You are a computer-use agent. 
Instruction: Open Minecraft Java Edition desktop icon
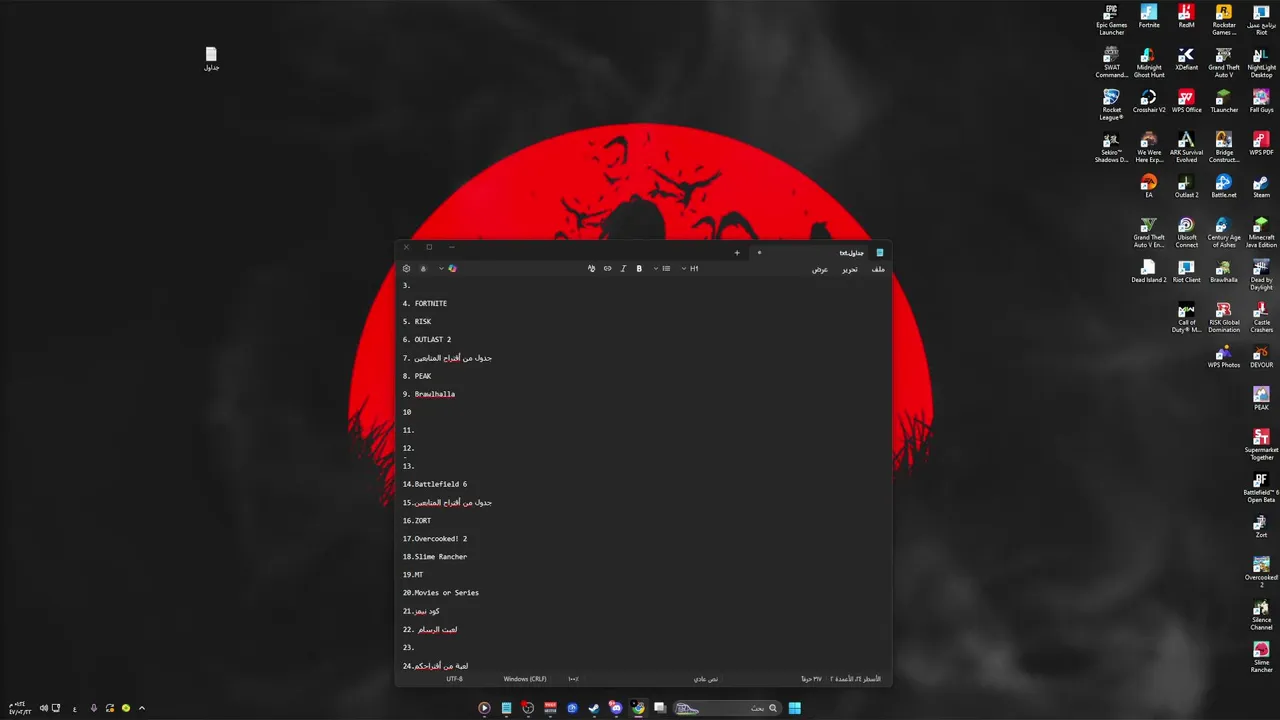(x=1261, y=233)
